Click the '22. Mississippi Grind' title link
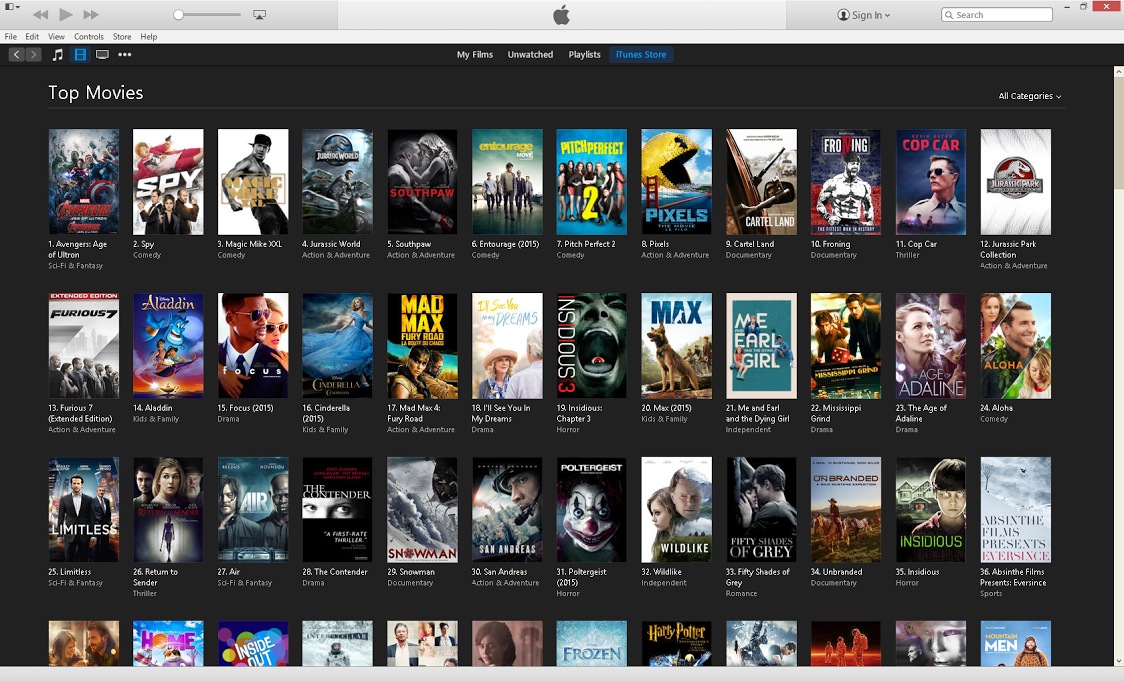The height and width of the screenshot is (681, 1124). pyautogui.click(x=836, y=413)
